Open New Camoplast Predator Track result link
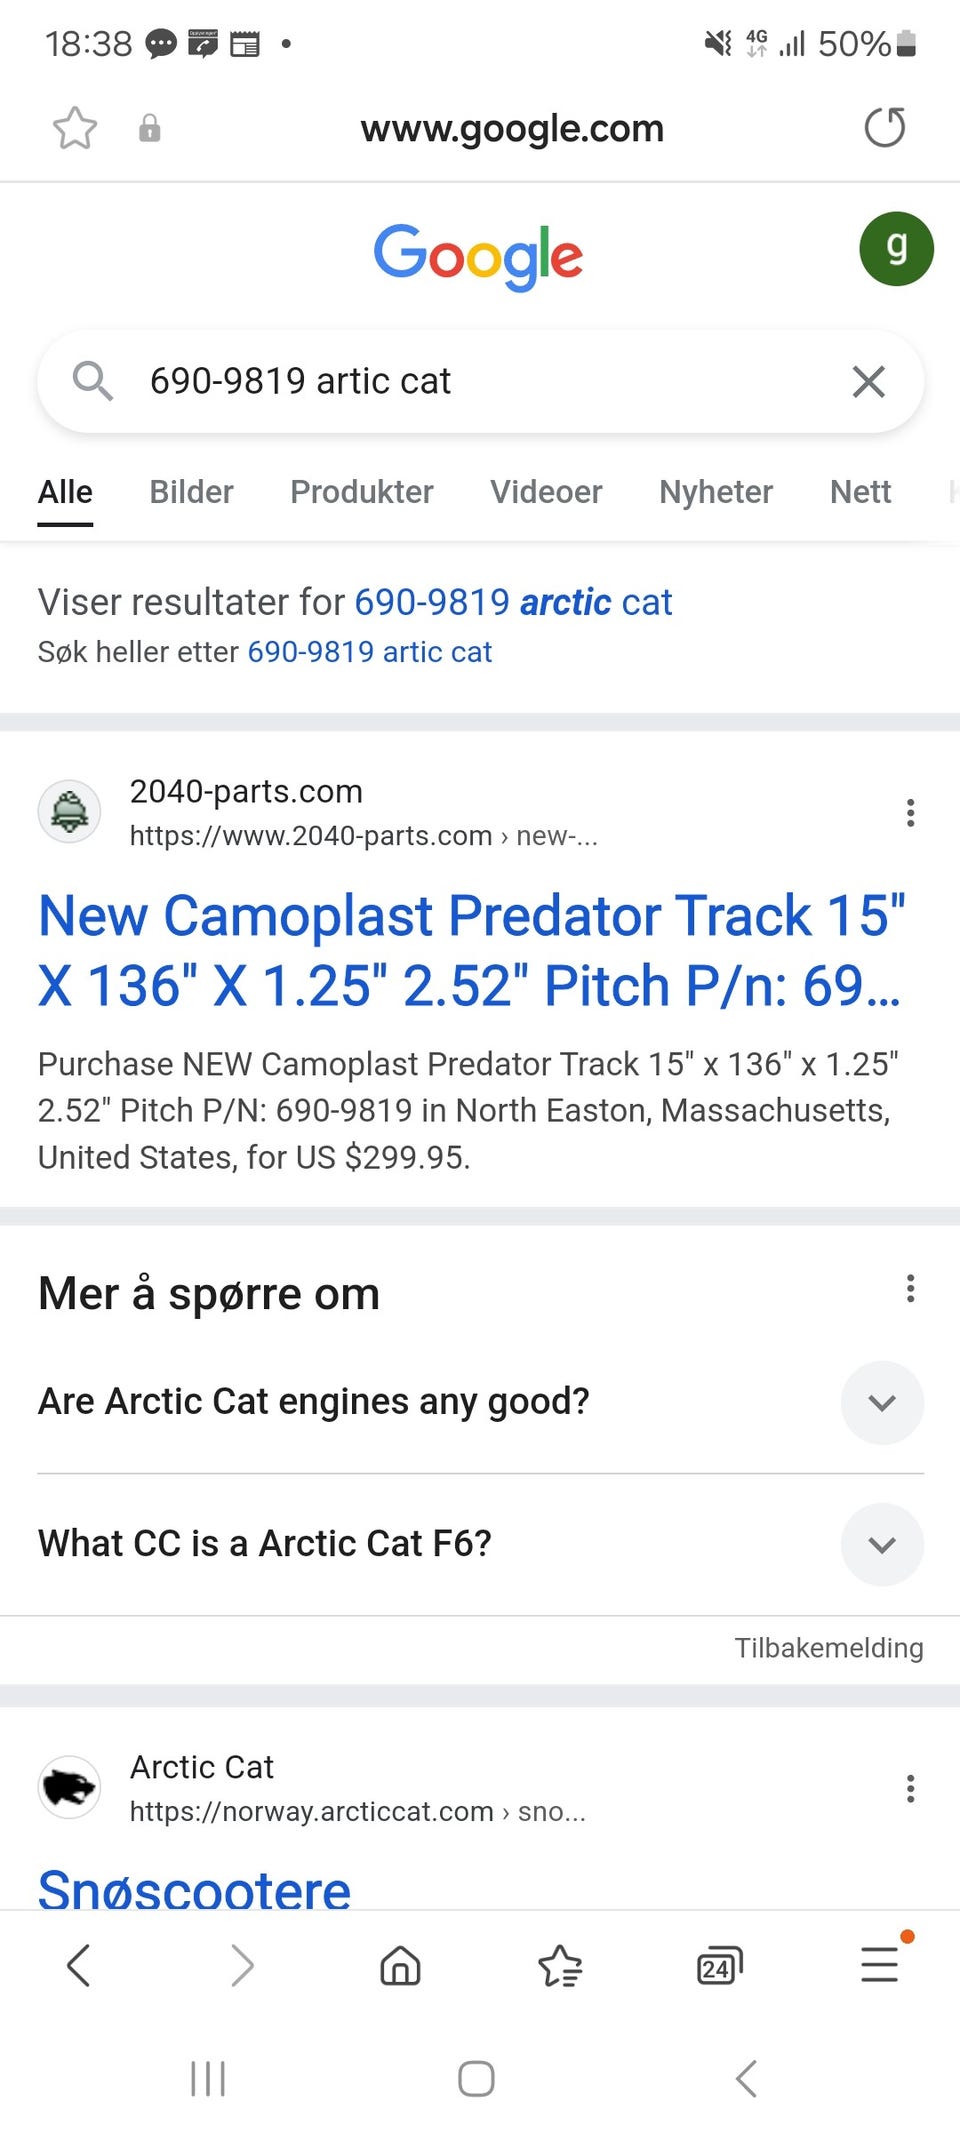 pos(472,950)
